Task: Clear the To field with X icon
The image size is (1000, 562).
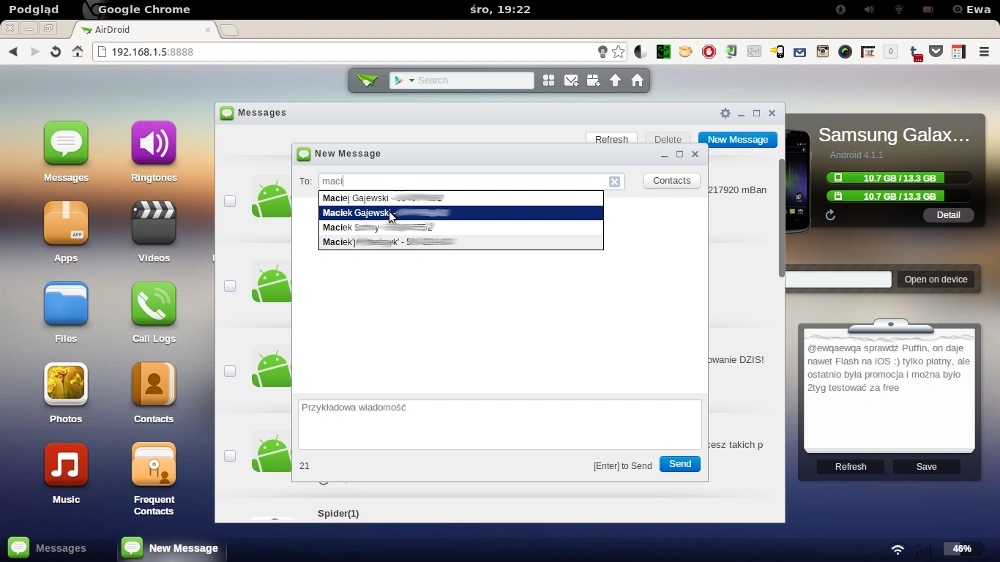Action: click(x=614, y=182)
